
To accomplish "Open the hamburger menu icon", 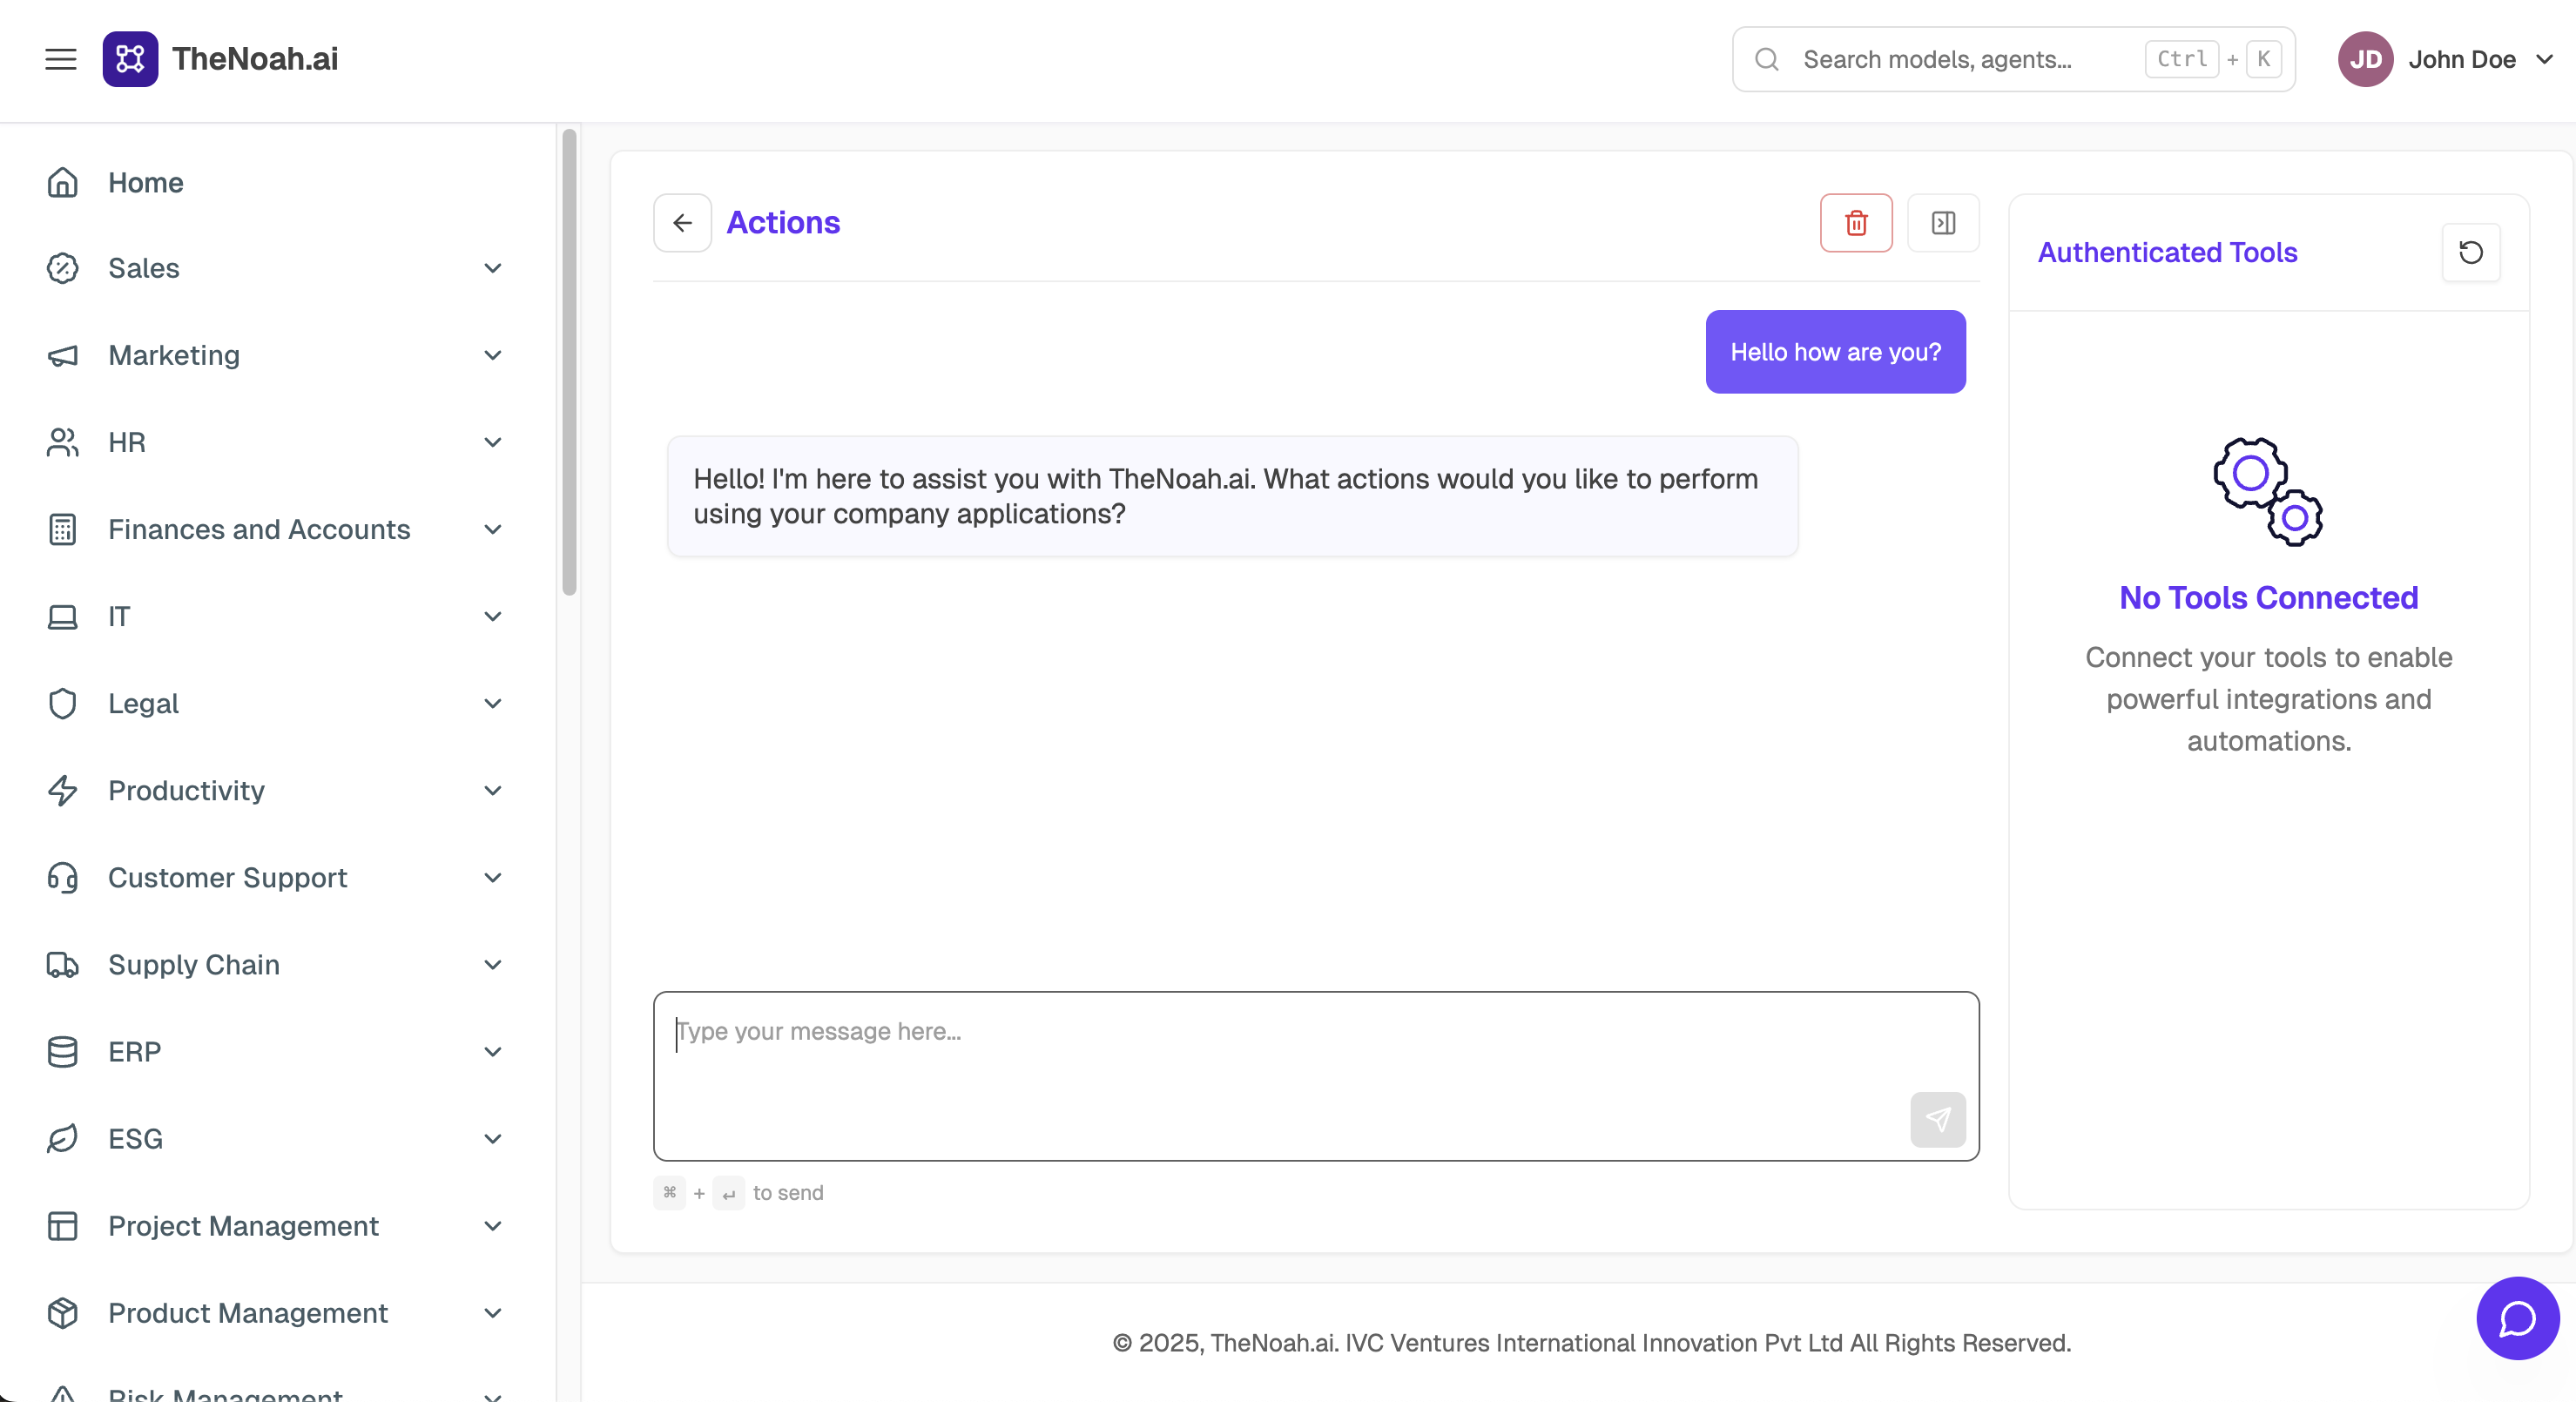I will point(61,59).
